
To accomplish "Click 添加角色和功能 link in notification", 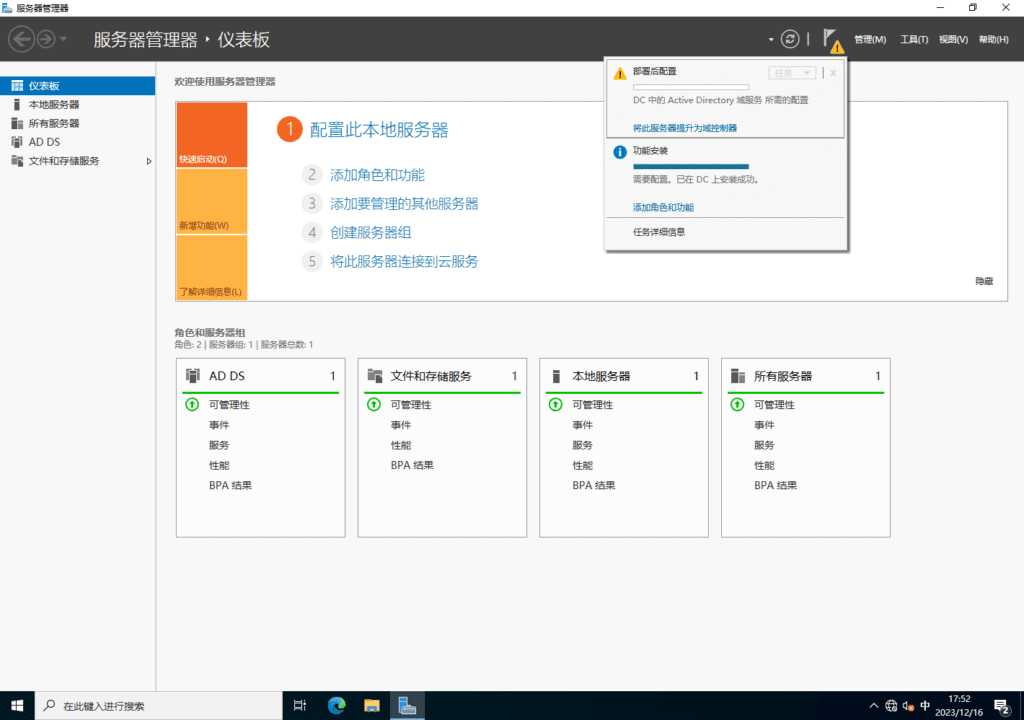I will (x=663, y=207).
